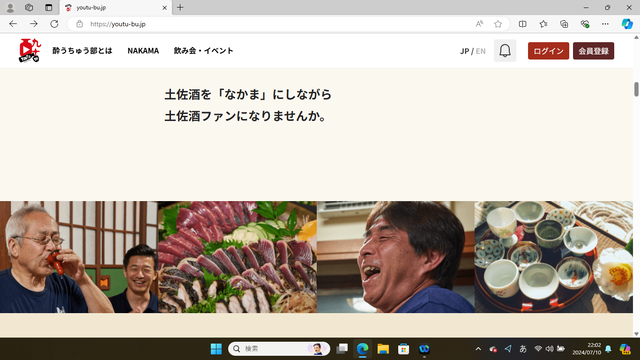Image resolution: width=640 pixels, height=360 pixels.
Task: View site info via the lock icon
Action: (80, 24)
